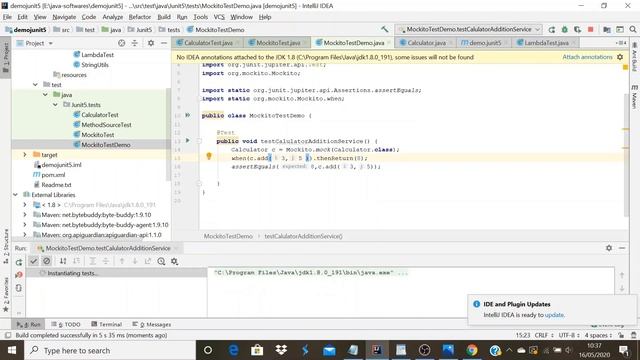Collapse the java folder under test

tap(45, 94)
